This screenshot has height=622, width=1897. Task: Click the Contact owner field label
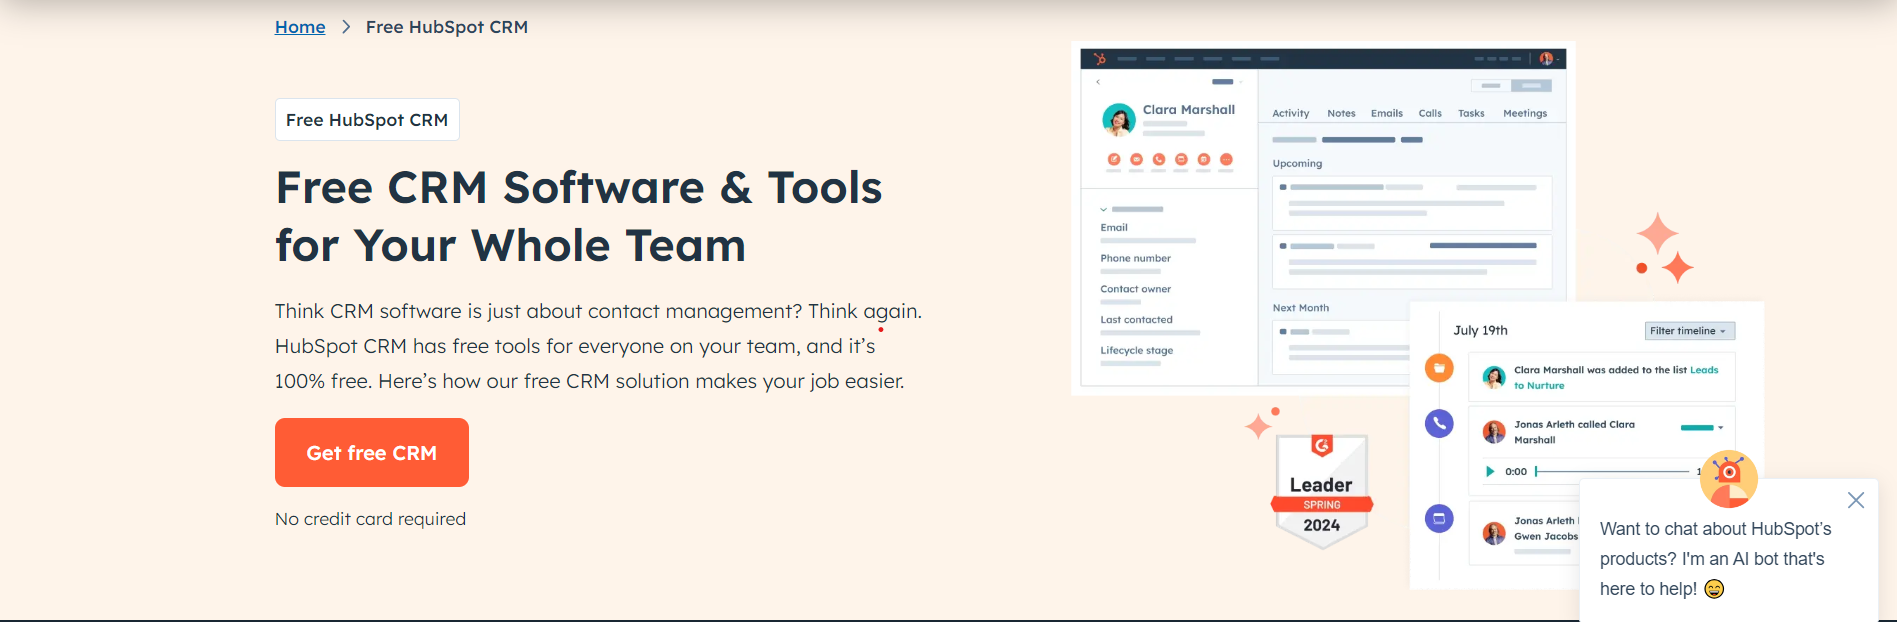pos(1135,290)
